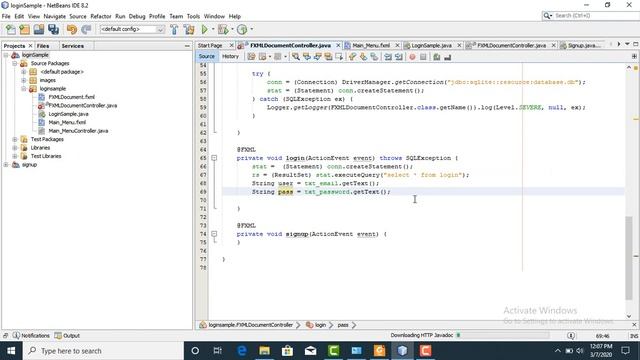This screenshot has width=640, height=360.
Task: Open the Debug Project dropdown arrow
Action: coord(232,29)
